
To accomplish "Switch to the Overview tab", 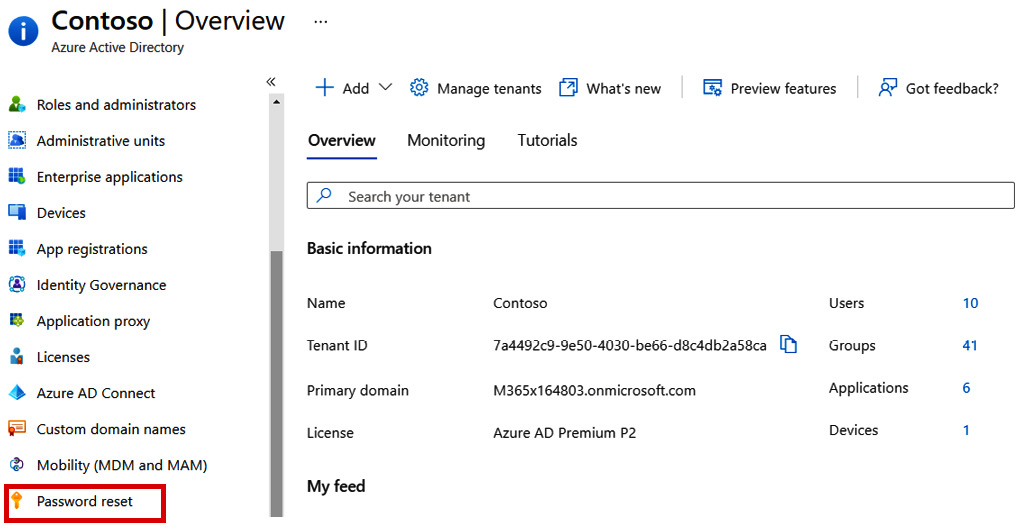I will [x=342, y=140].
